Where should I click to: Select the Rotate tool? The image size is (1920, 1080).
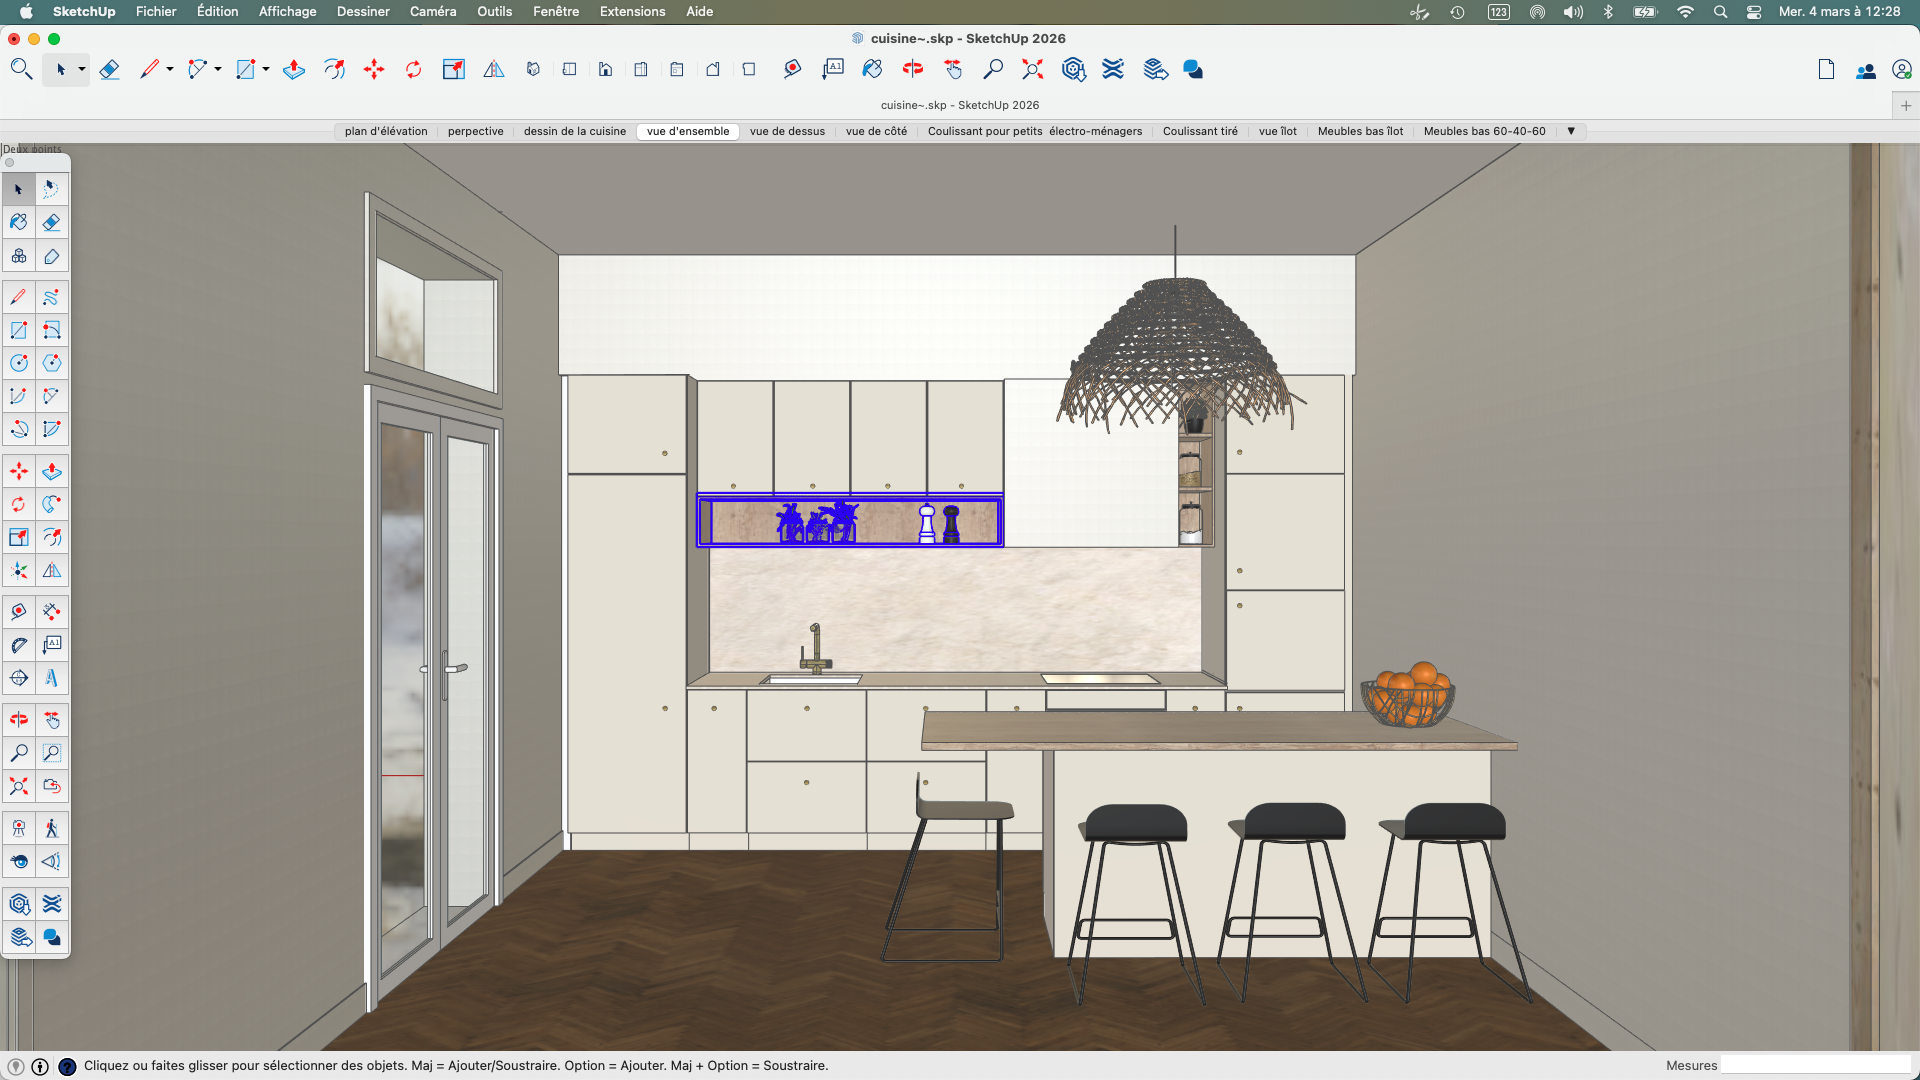coord(413,69)
